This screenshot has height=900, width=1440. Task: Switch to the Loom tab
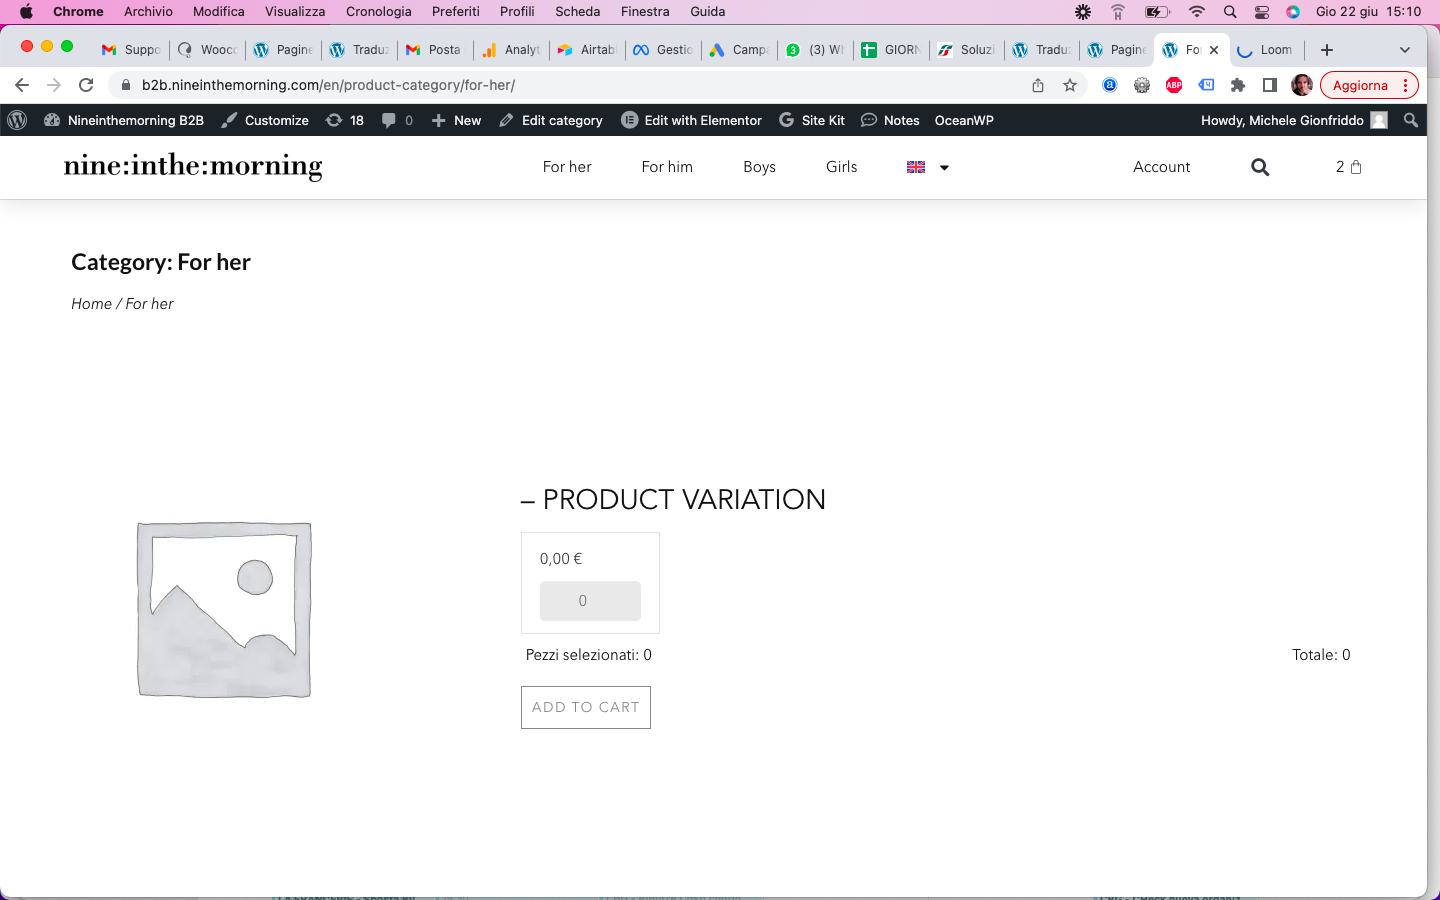[x=1265, y=50]
